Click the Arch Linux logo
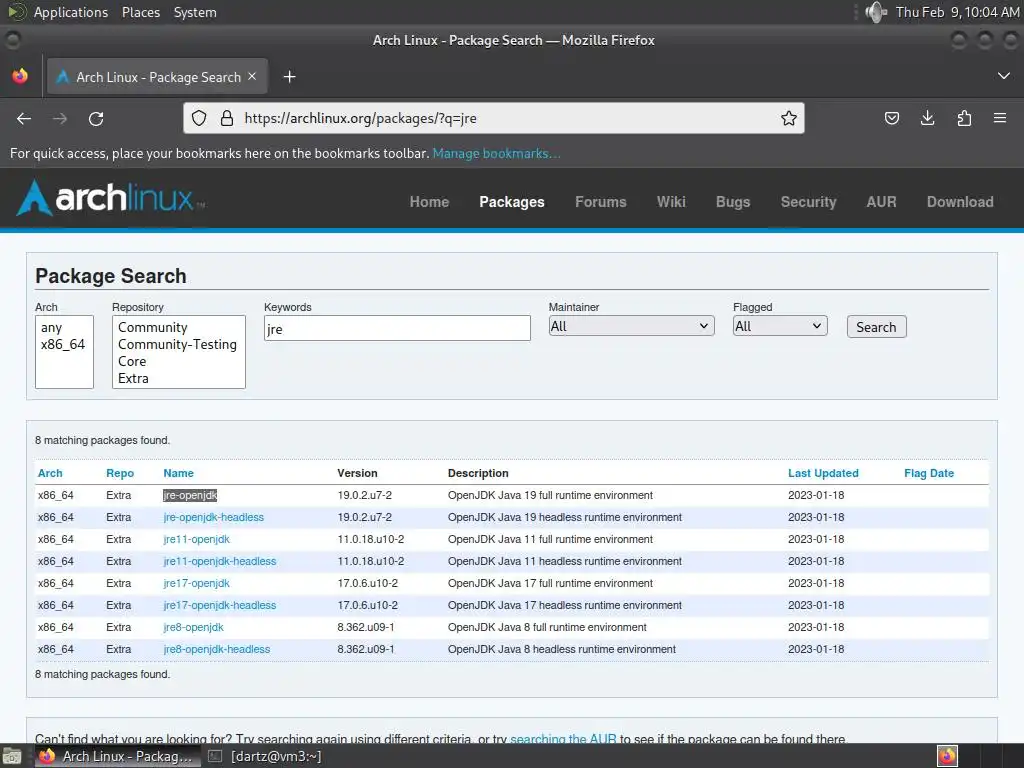 pyautogui.click(x=110, y=198)
